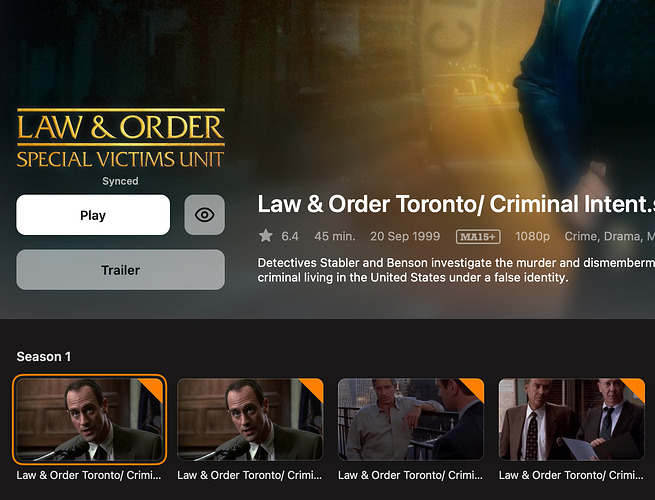This screenshot has height=500, width=655.
Task: Open the second episode thumbnail with microphone scene
Action: point(250,419)
